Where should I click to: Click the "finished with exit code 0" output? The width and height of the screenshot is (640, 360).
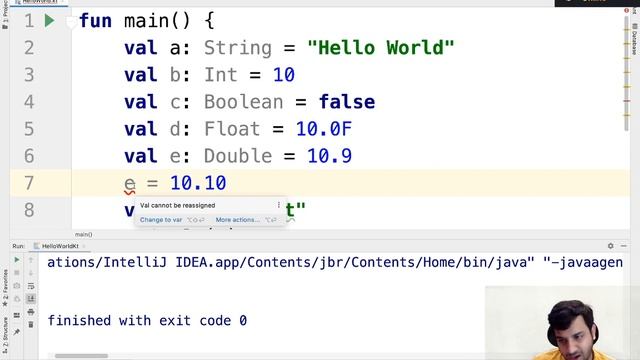[147, 320]
